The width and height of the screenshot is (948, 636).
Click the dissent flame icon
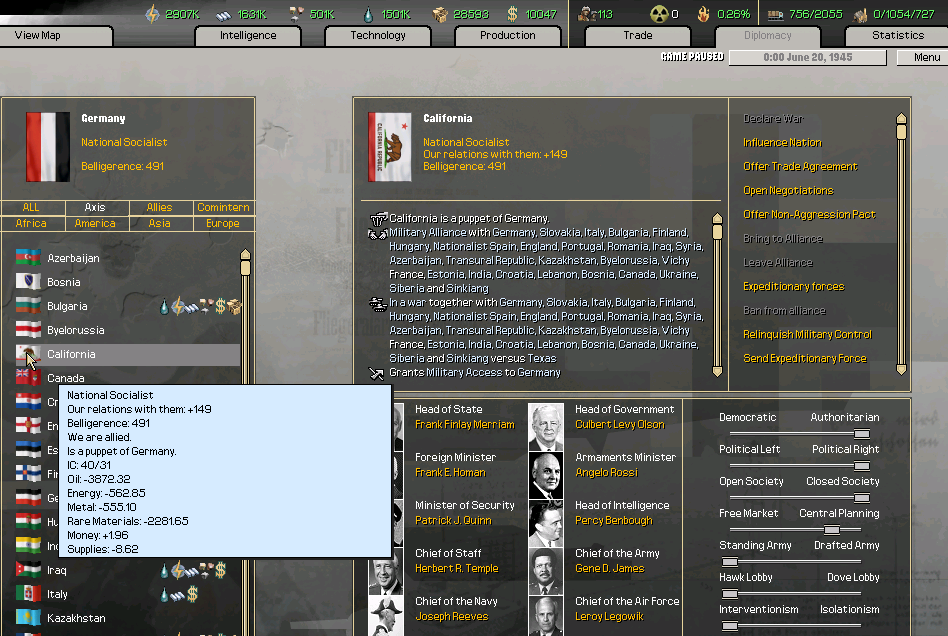tap(704, 14)
